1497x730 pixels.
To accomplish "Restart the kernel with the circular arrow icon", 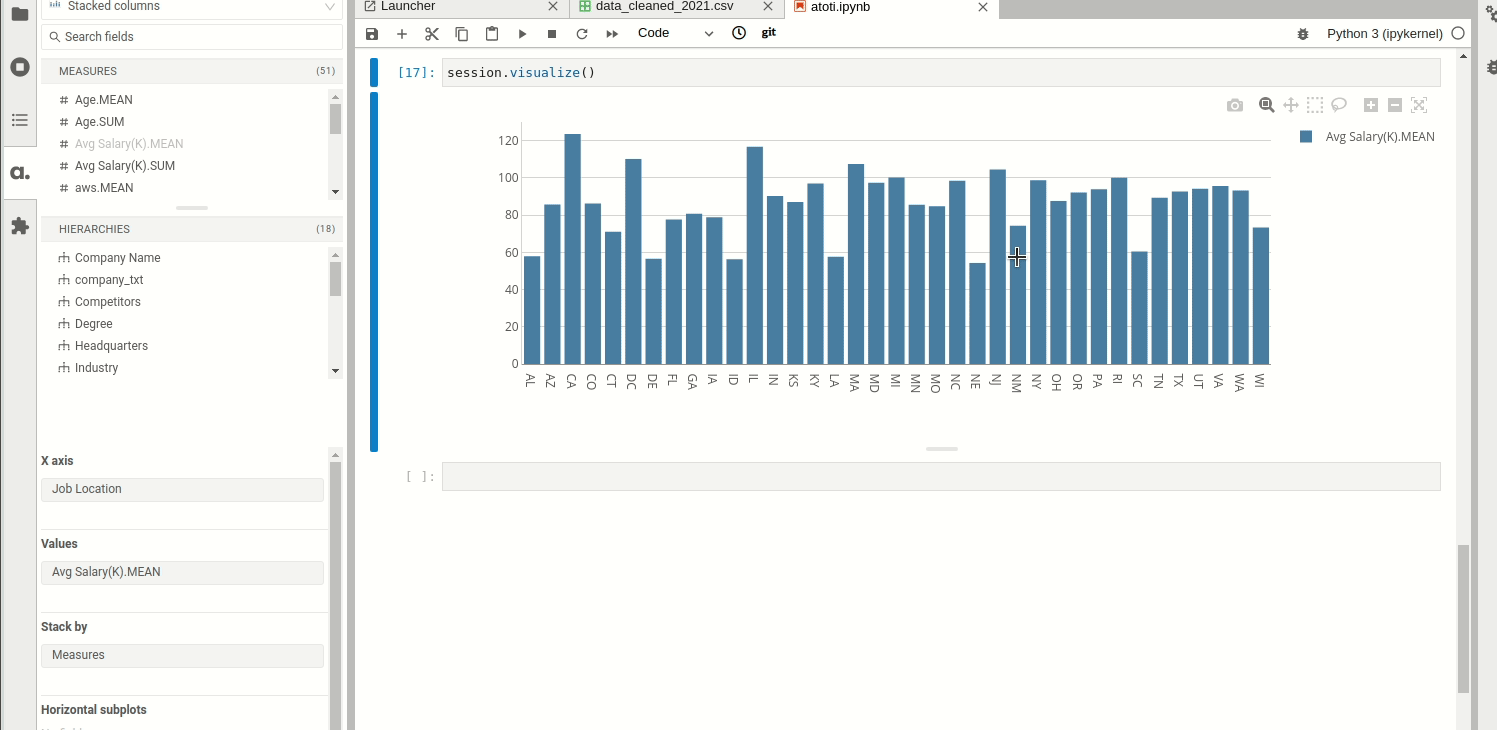I will pyautogui.click(x=582, y=34).
